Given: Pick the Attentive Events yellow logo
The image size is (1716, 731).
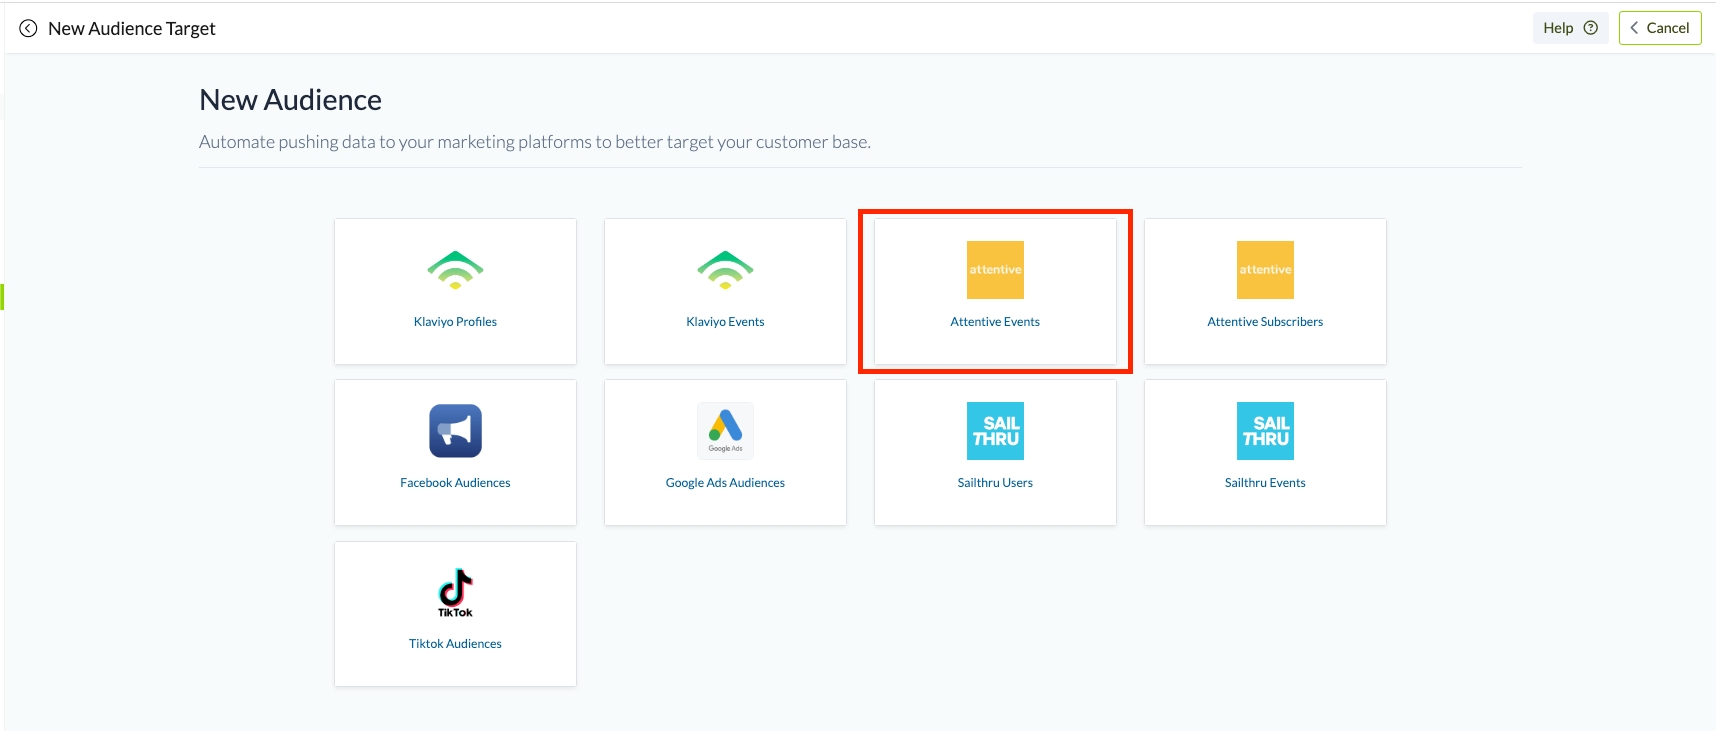Looking at the screenshot, I should [995, 270].
